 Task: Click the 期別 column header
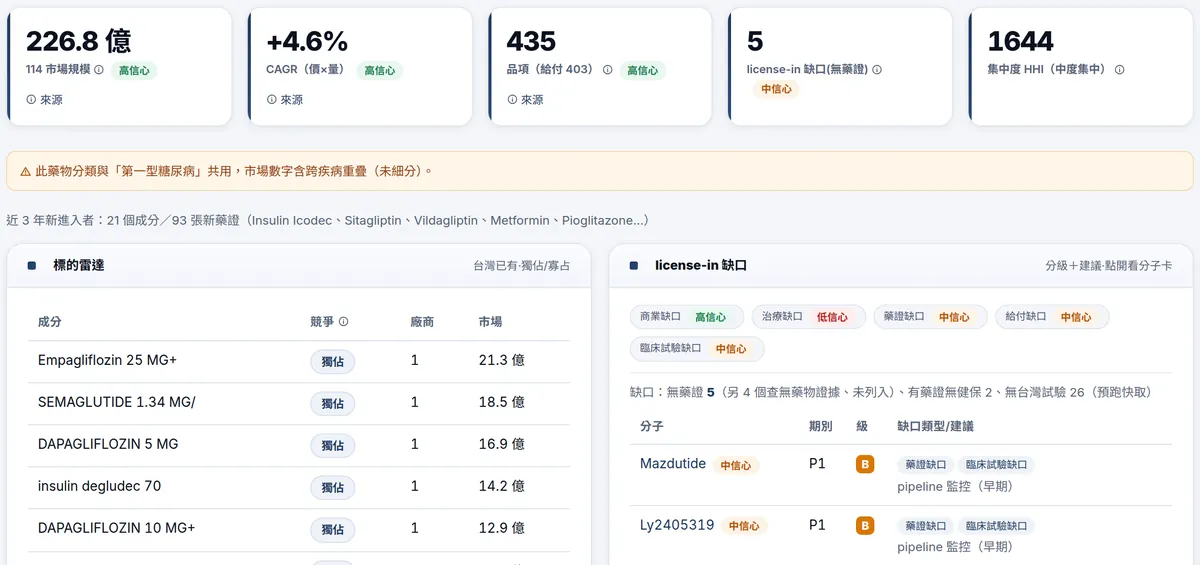821,426
